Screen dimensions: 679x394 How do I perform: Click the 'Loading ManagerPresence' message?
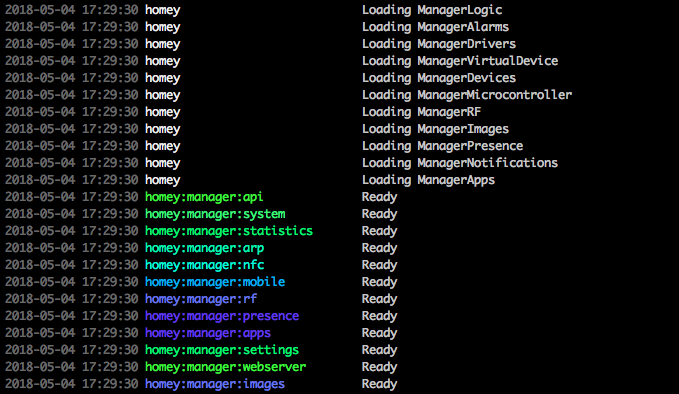(442, 146)
